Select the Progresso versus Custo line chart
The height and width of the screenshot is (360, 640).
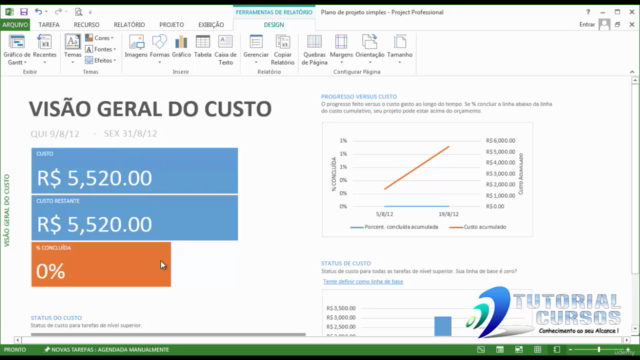427,180
